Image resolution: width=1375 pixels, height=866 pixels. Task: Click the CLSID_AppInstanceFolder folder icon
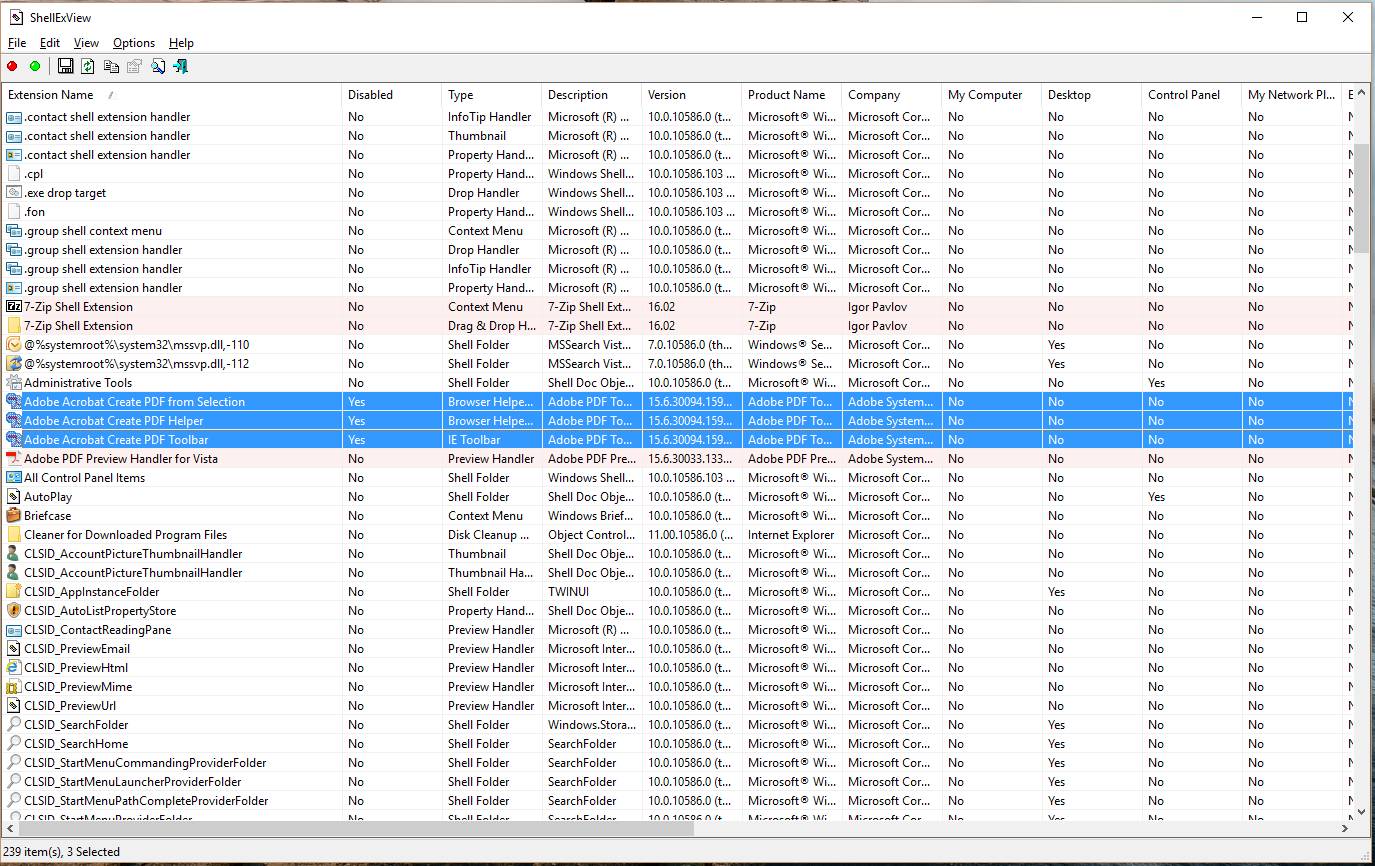coord(14,592)
